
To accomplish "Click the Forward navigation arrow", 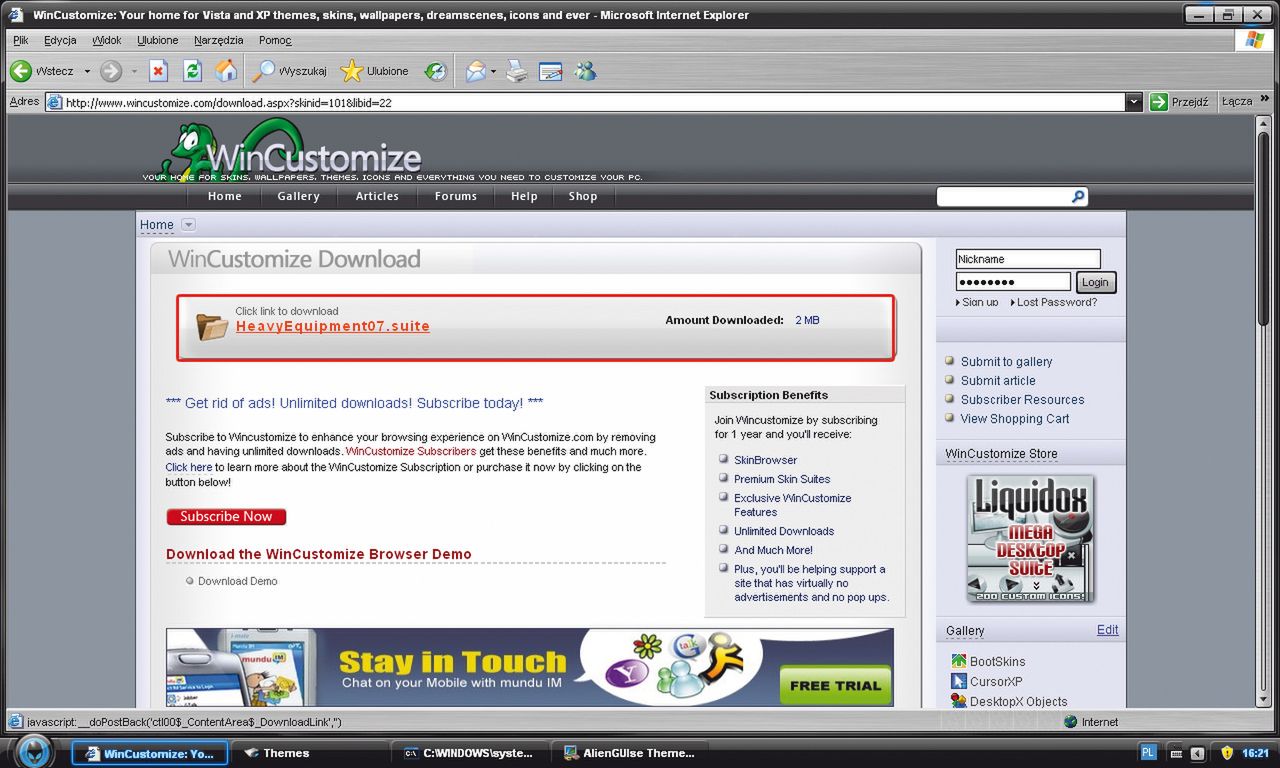I will pyautogui.click(x=111, y=71).
